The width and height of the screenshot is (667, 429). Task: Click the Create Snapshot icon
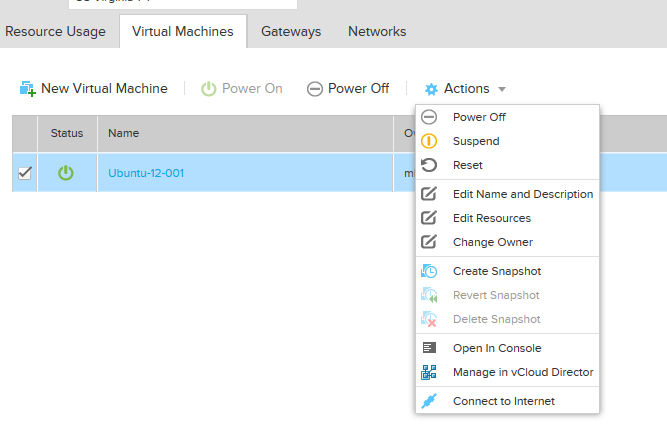tap(429, 271)
